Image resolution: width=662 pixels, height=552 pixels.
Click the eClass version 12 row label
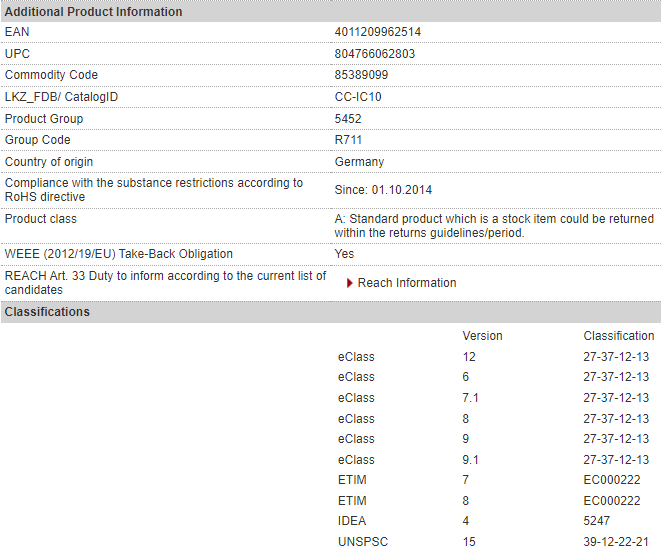356,357
